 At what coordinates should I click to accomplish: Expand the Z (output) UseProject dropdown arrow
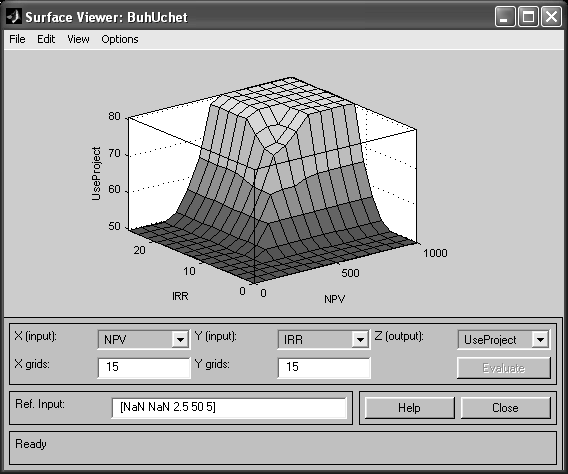coord(540,340)
